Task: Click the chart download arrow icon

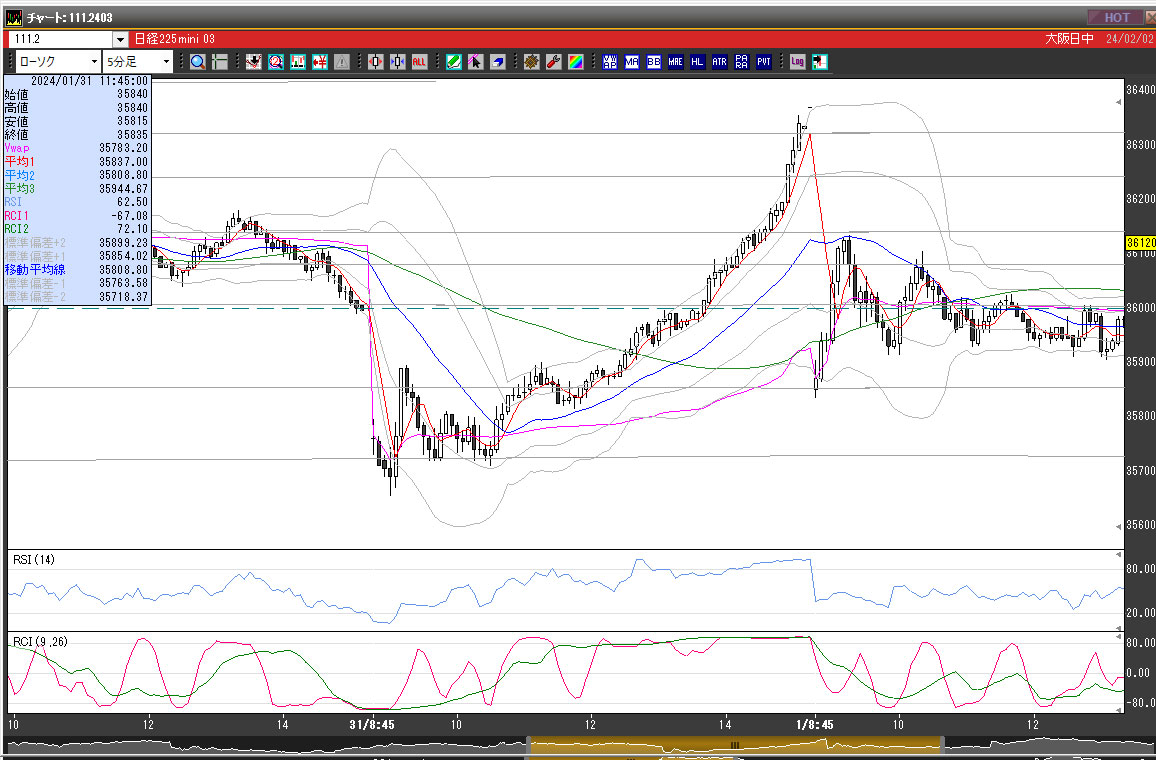Action: (254, 62)
